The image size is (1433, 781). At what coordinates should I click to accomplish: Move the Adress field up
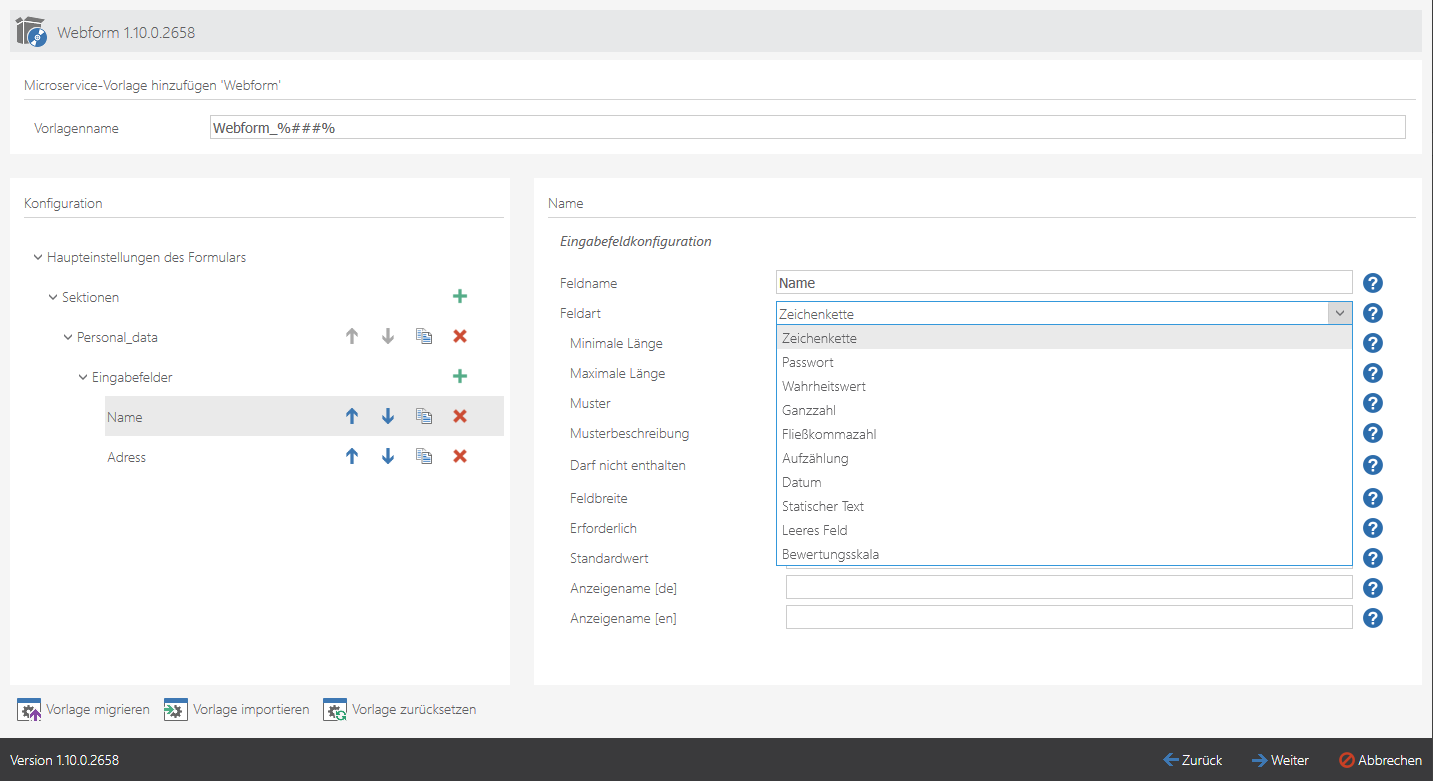[351, 457]
